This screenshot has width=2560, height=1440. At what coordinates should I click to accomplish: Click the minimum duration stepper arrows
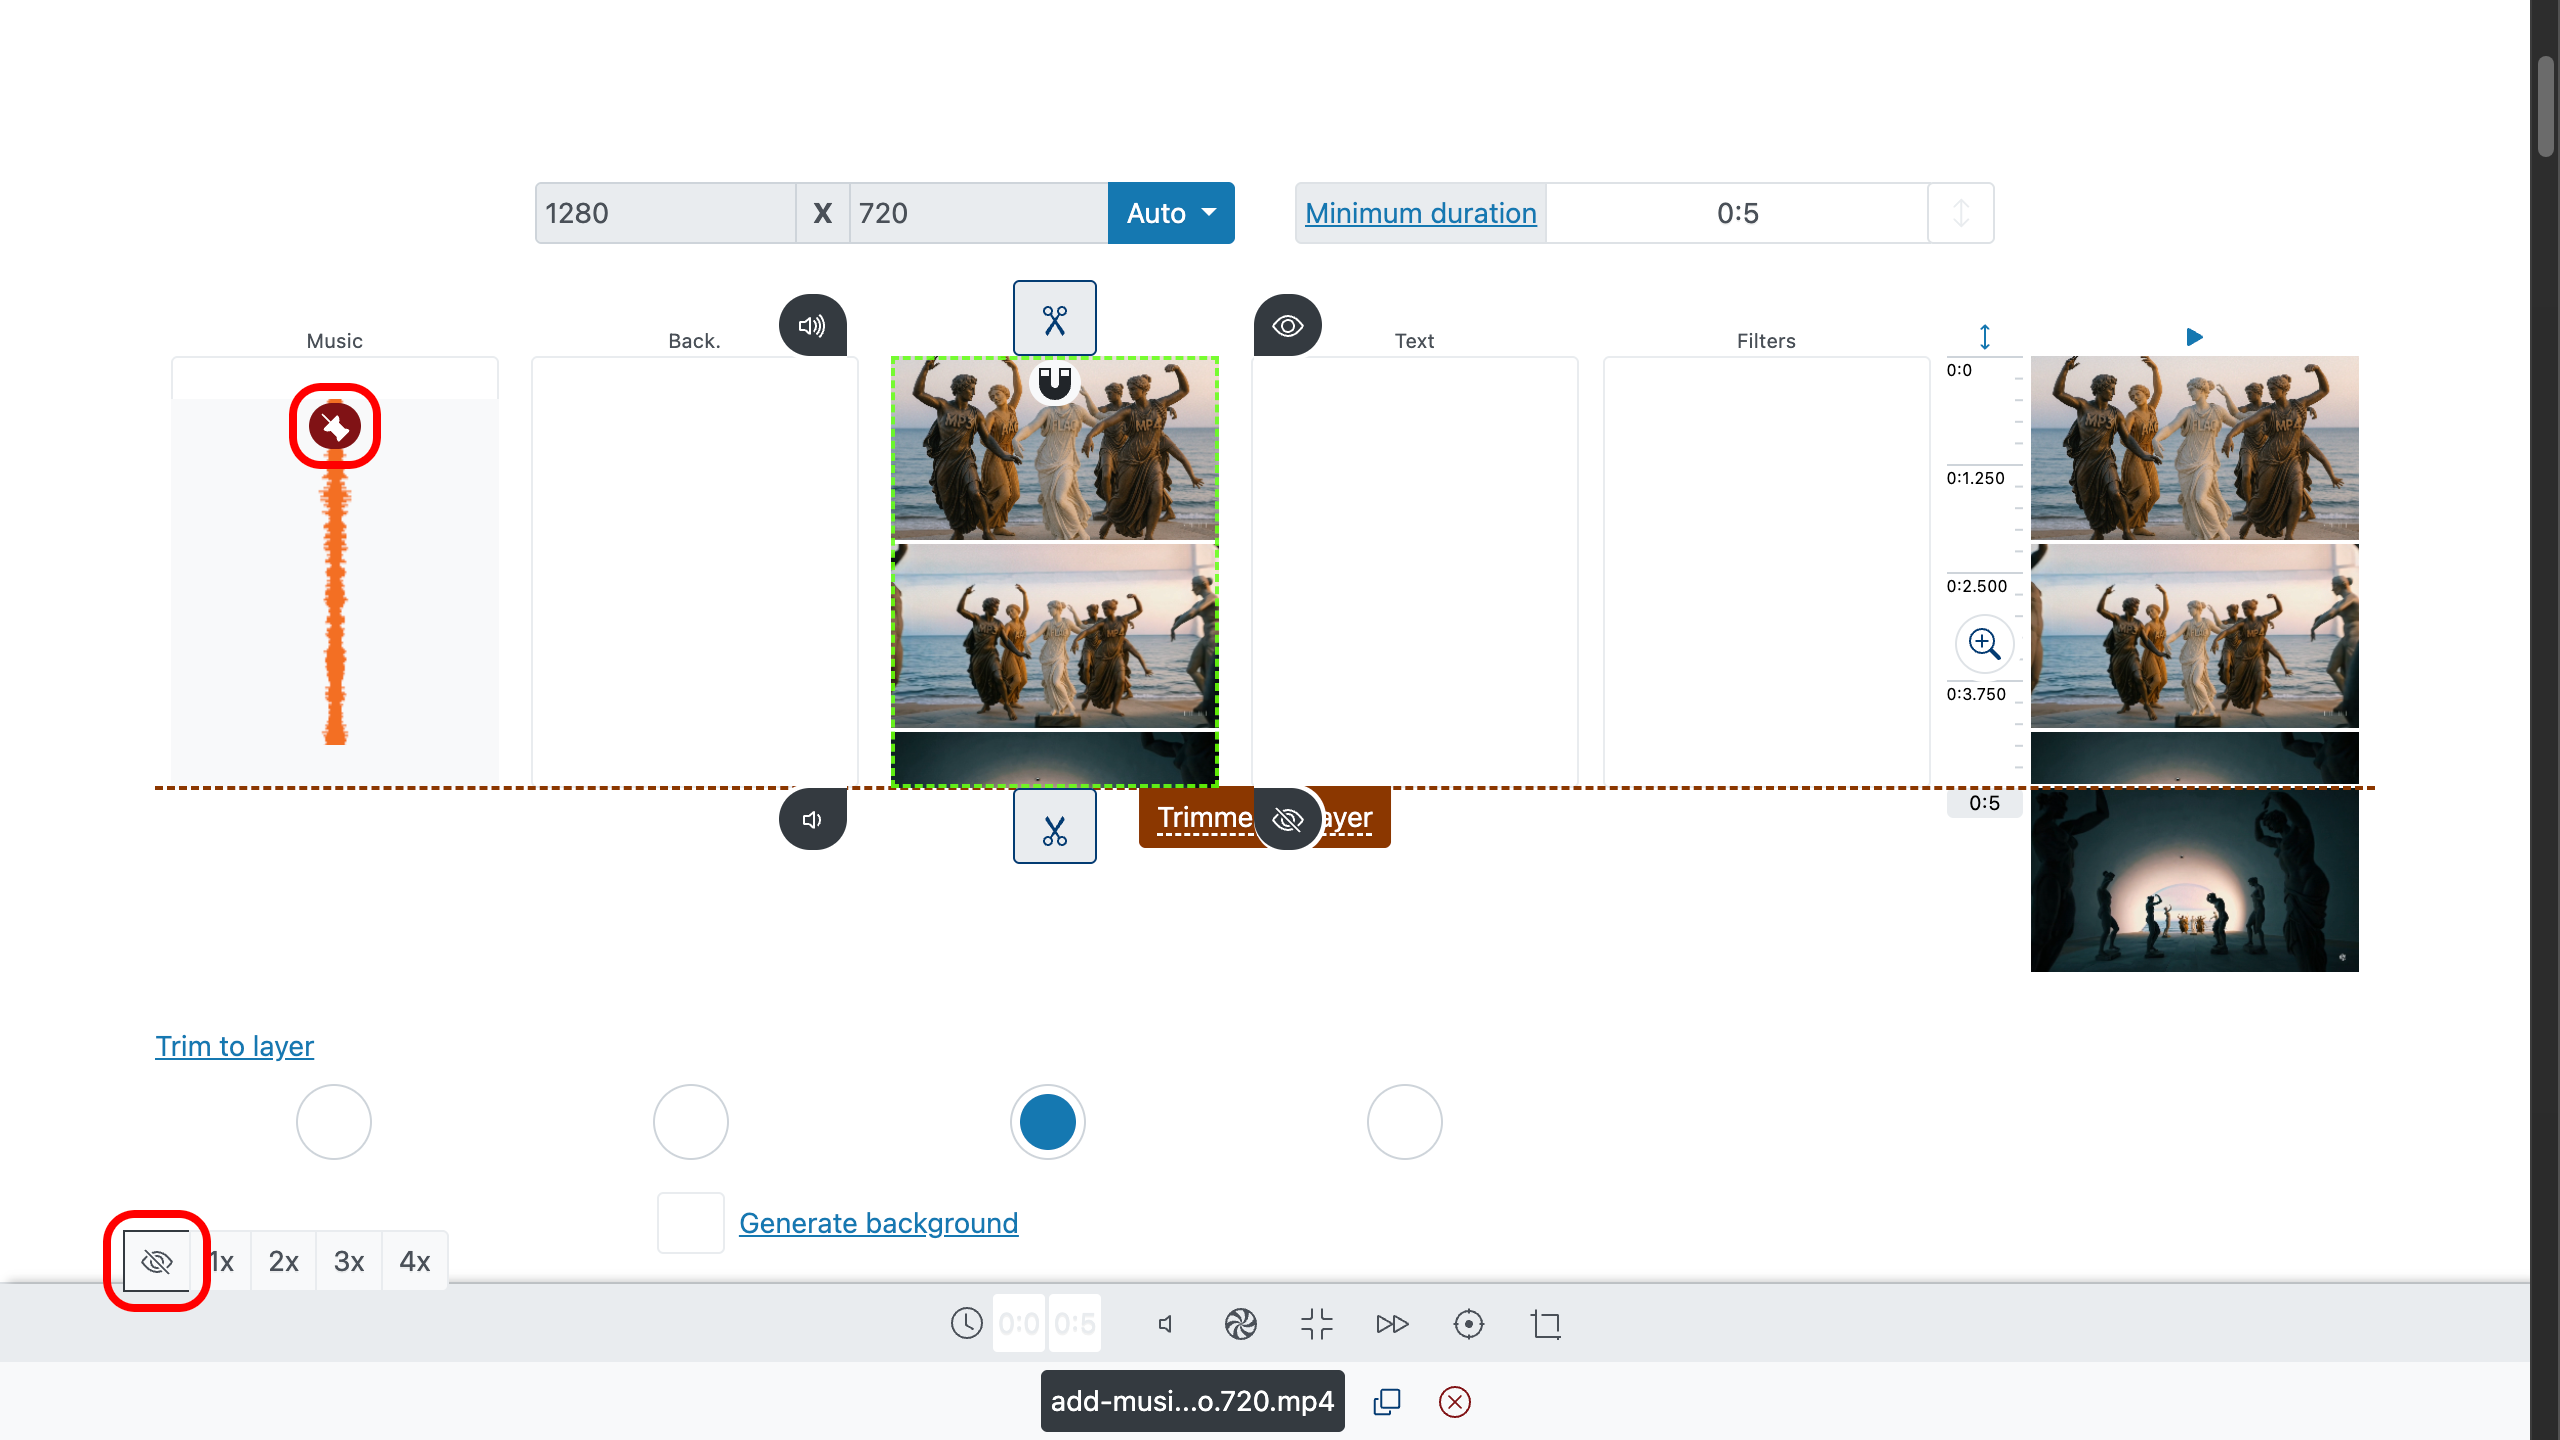coord(1960,213)
